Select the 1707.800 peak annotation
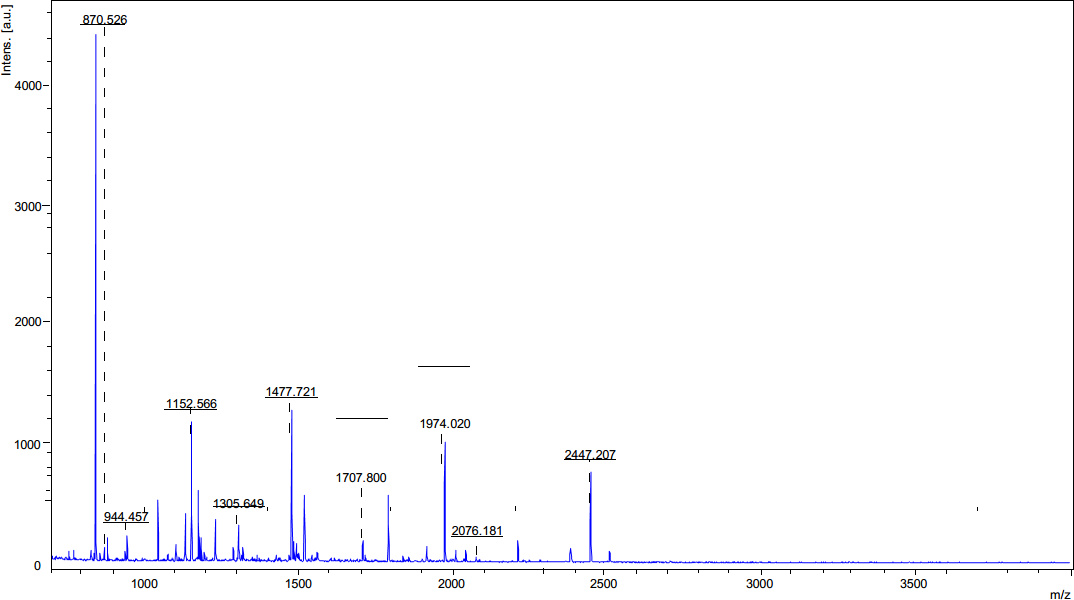Screen dimensions: 1074x600 point(361,478)
